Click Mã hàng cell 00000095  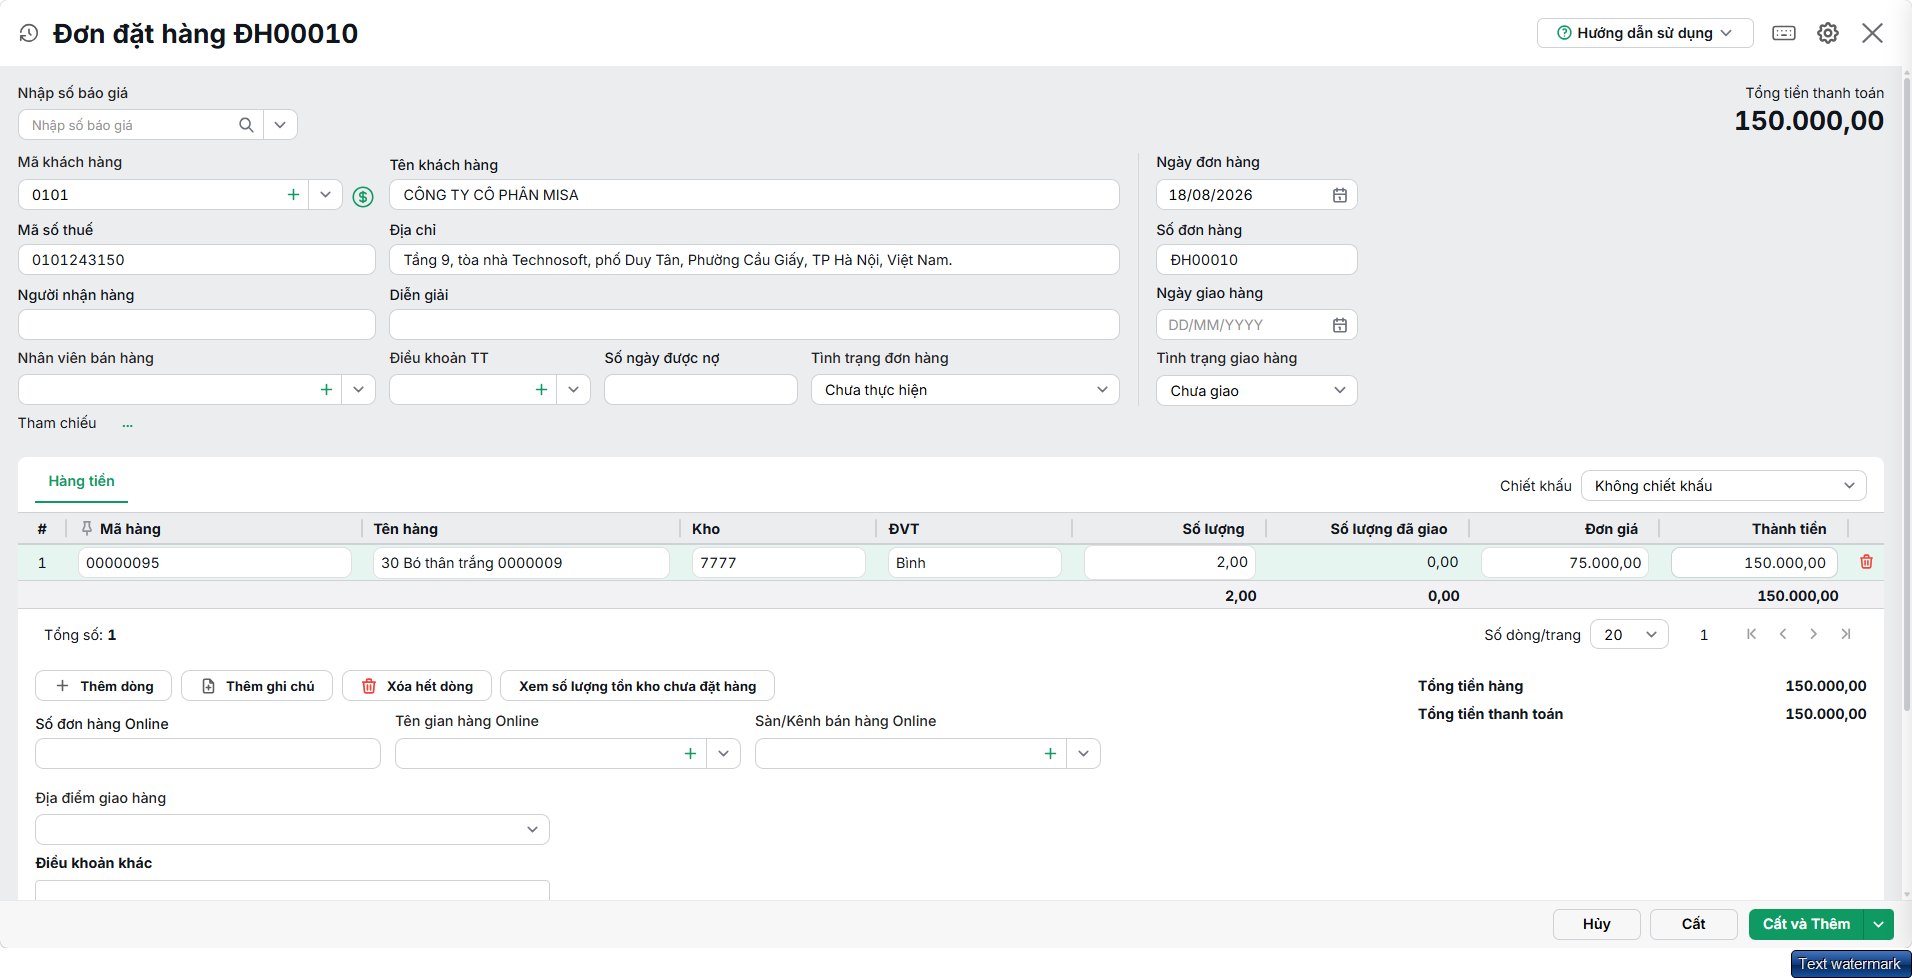214,563
